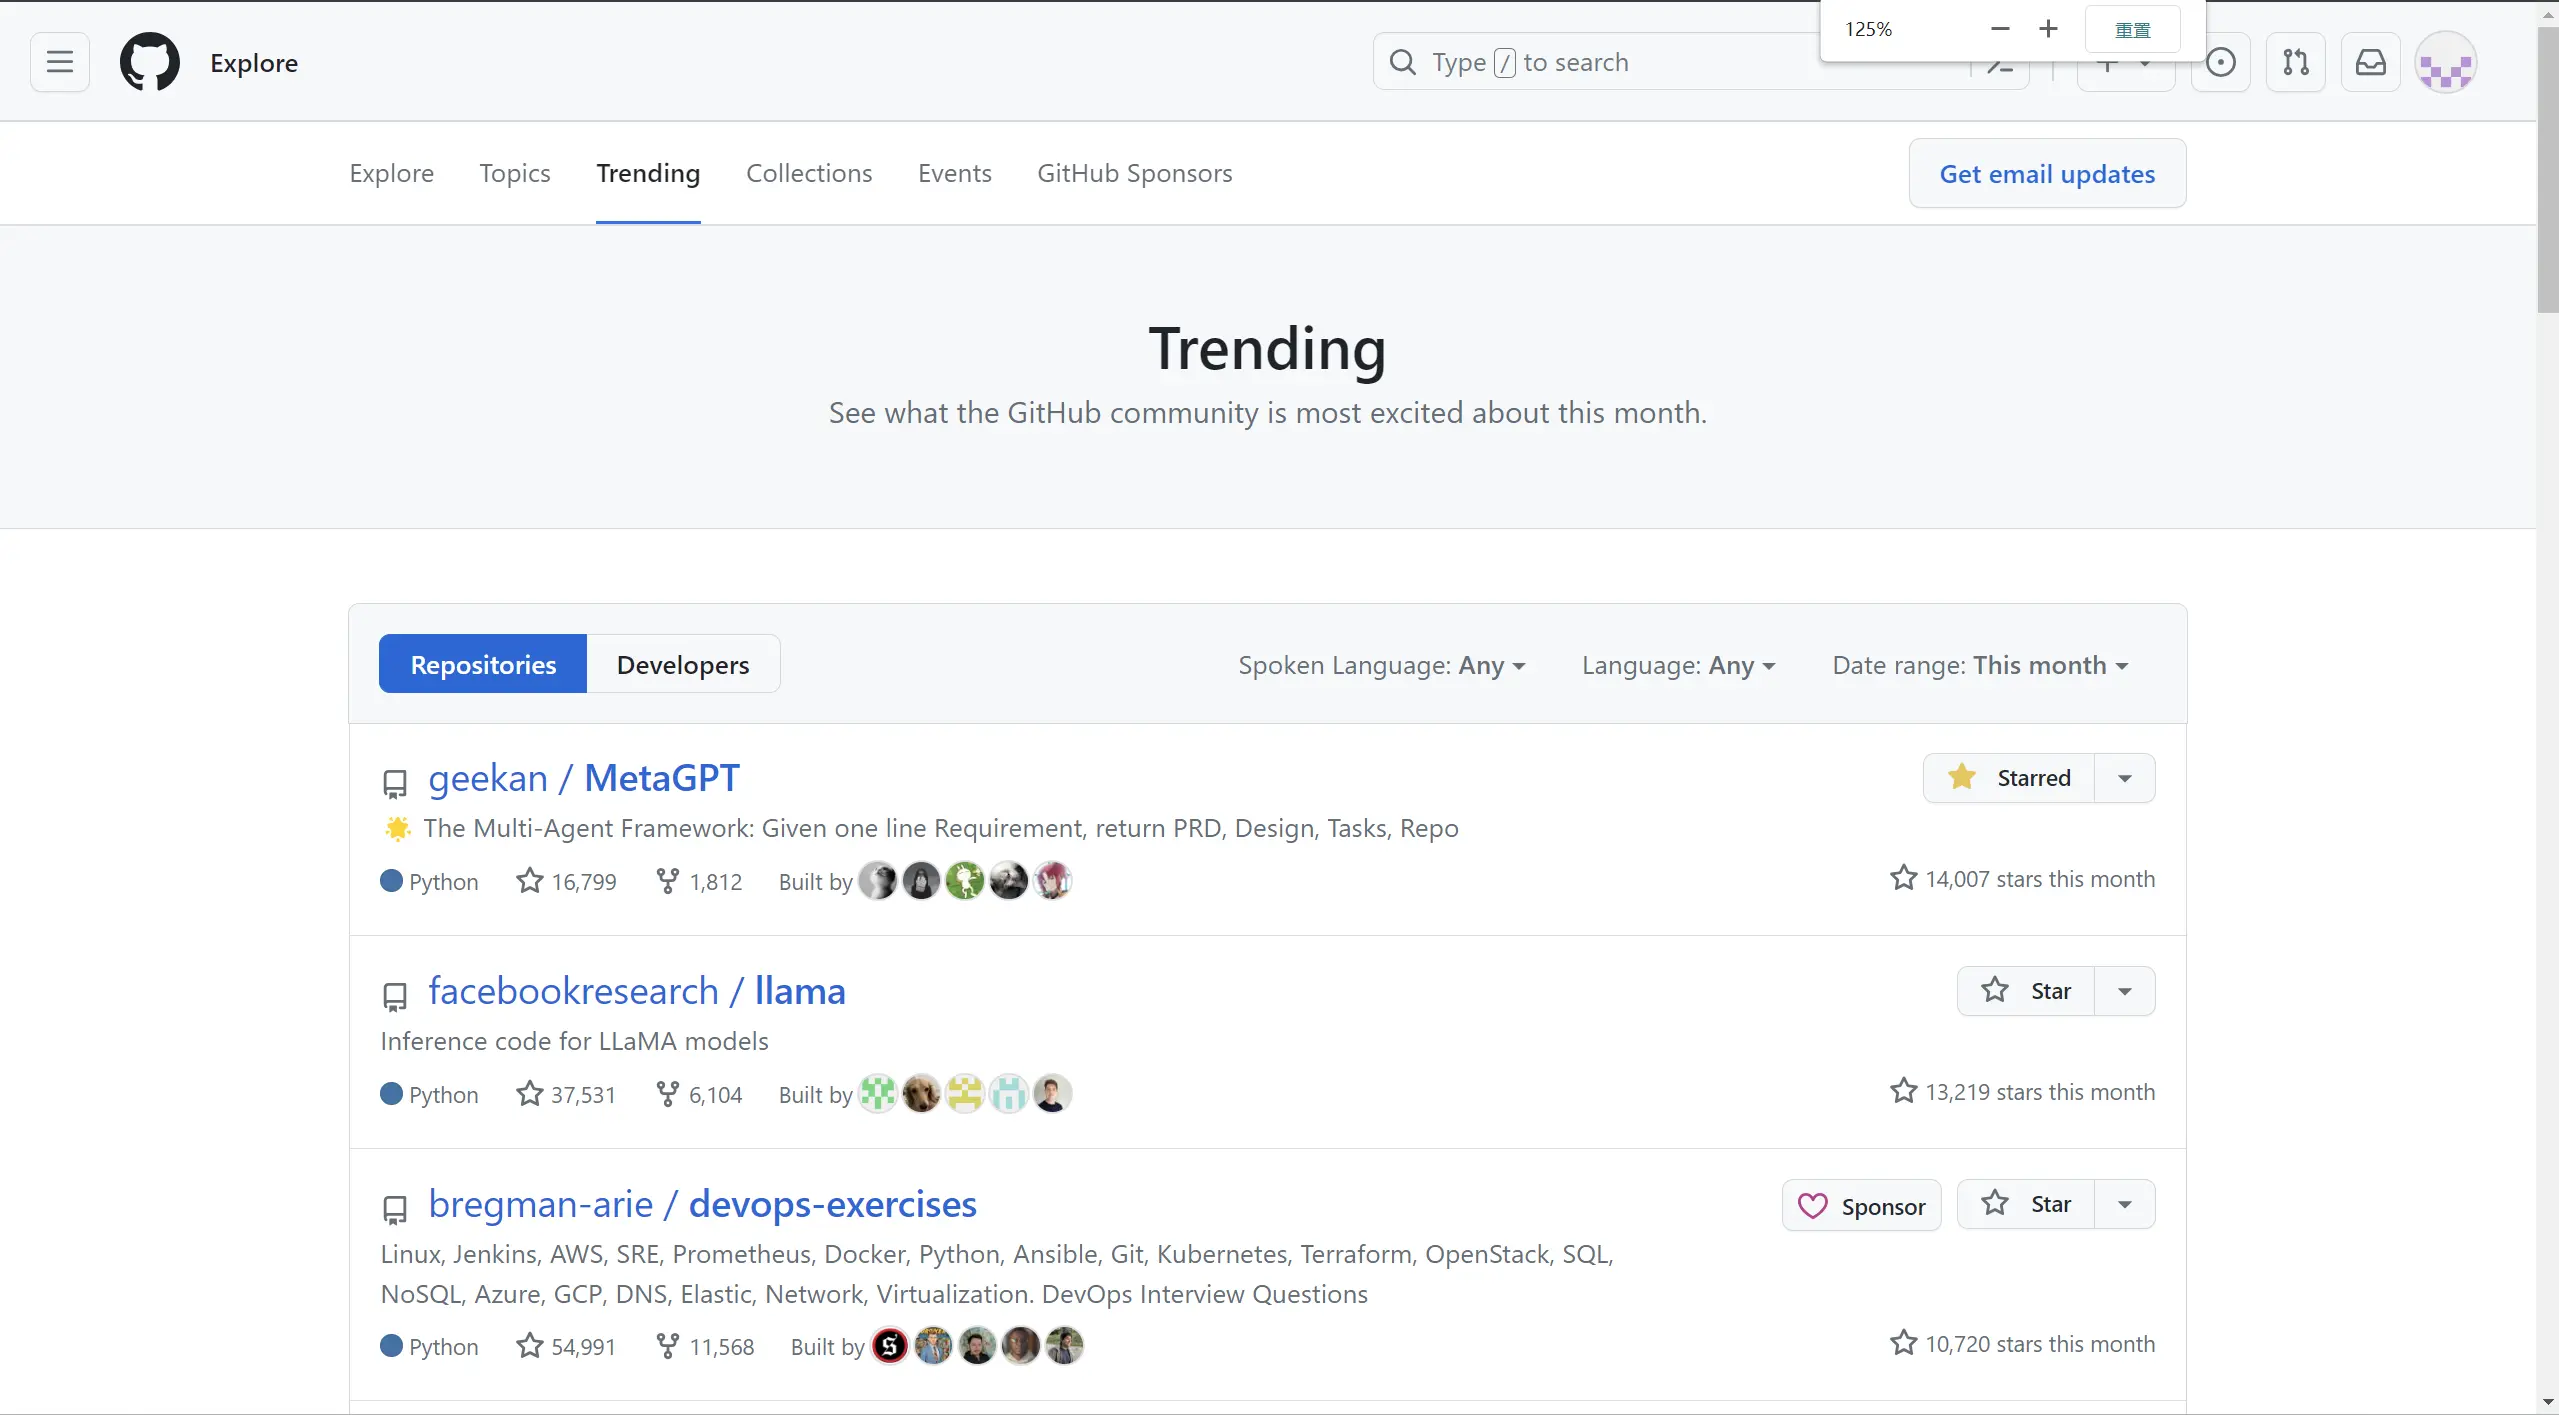Click the GitHub Octocat logo
The image size is (2559, 1415).
pos(150,62)
